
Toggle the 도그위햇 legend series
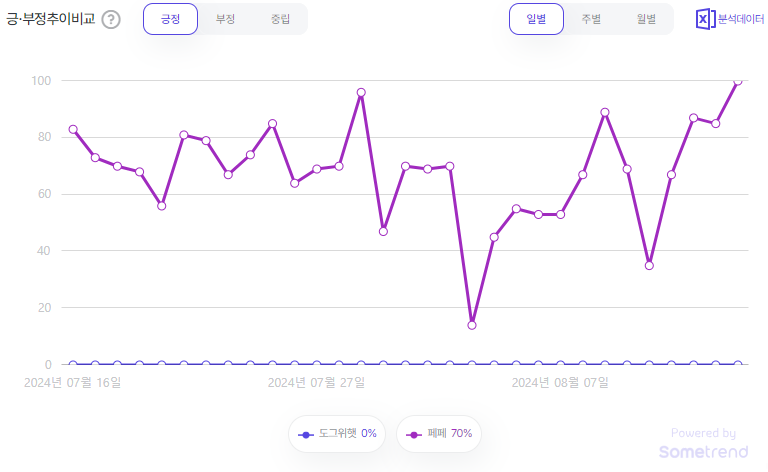click(337, 434)
